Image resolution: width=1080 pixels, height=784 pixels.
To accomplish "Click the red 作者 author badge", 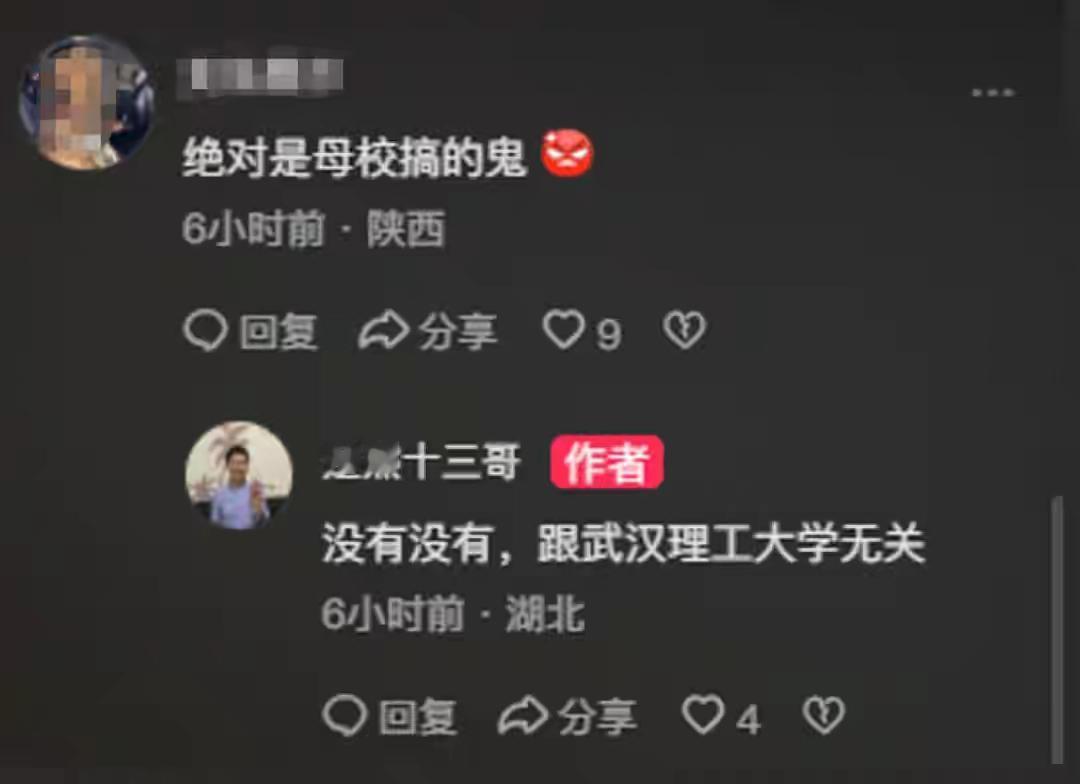I will [x=607, y=462].
